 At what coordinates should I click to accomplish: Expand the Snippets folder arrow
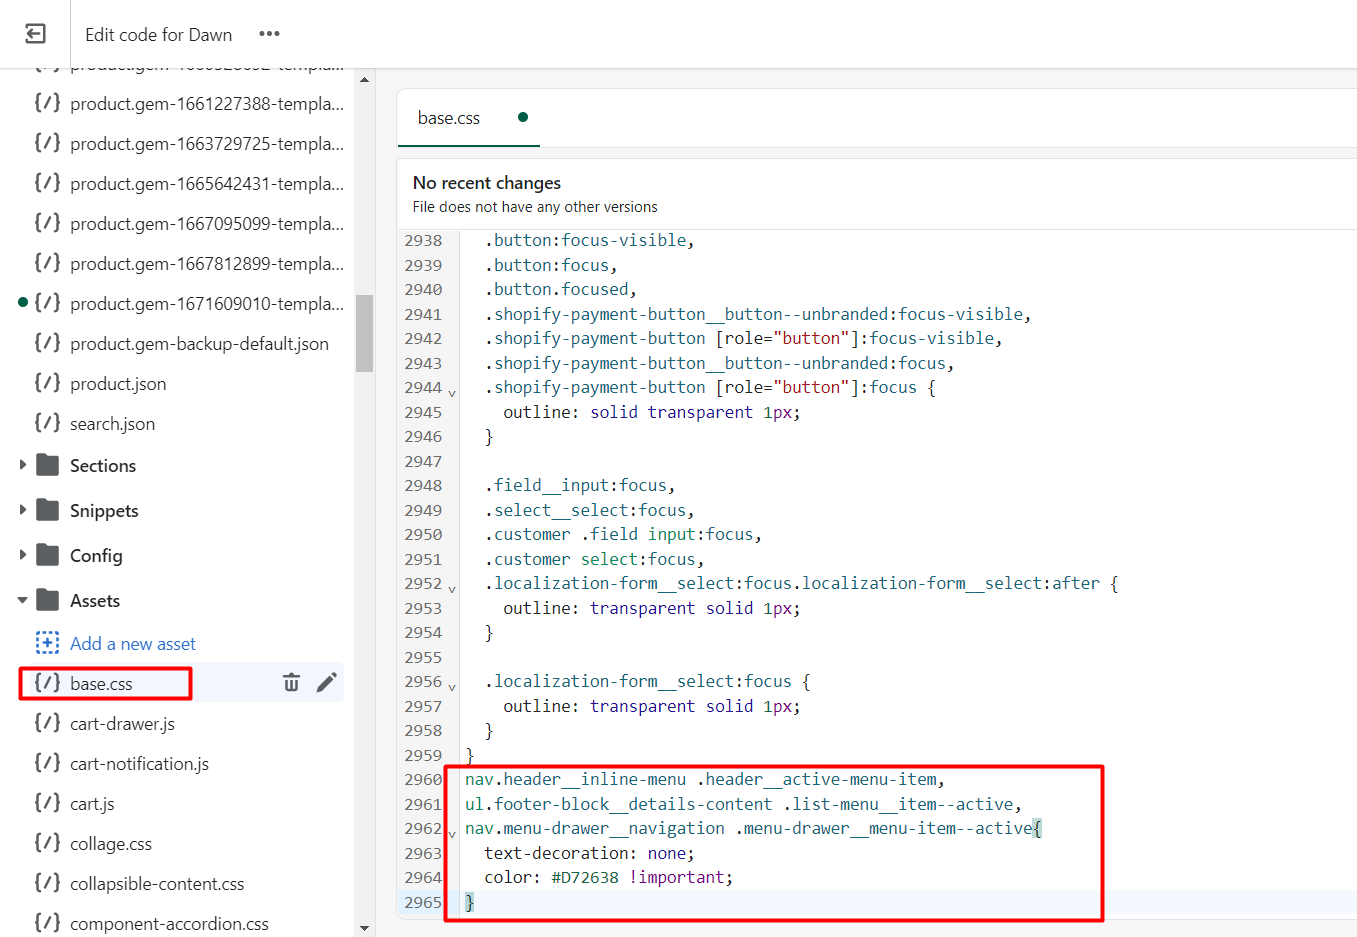point(22,510)
